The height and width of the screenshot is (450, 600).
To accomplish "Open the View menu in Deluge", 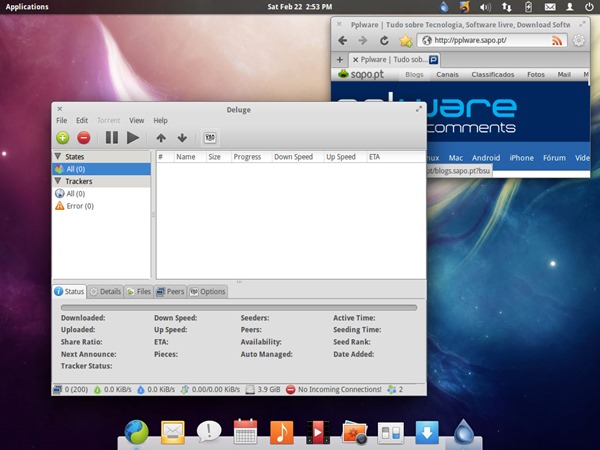I will 137,121.
